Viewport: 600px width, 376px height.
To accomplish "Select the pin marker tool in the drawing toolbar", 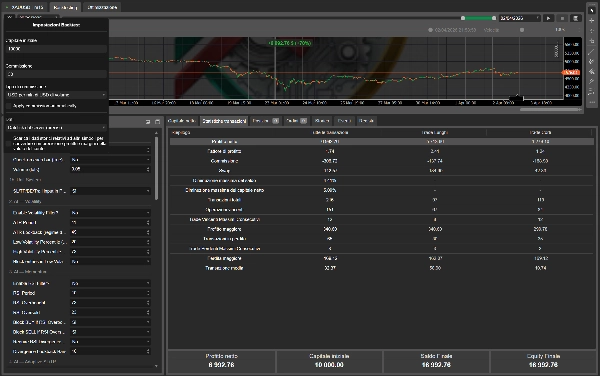I will pyautogui.click(x=592, y=81).
